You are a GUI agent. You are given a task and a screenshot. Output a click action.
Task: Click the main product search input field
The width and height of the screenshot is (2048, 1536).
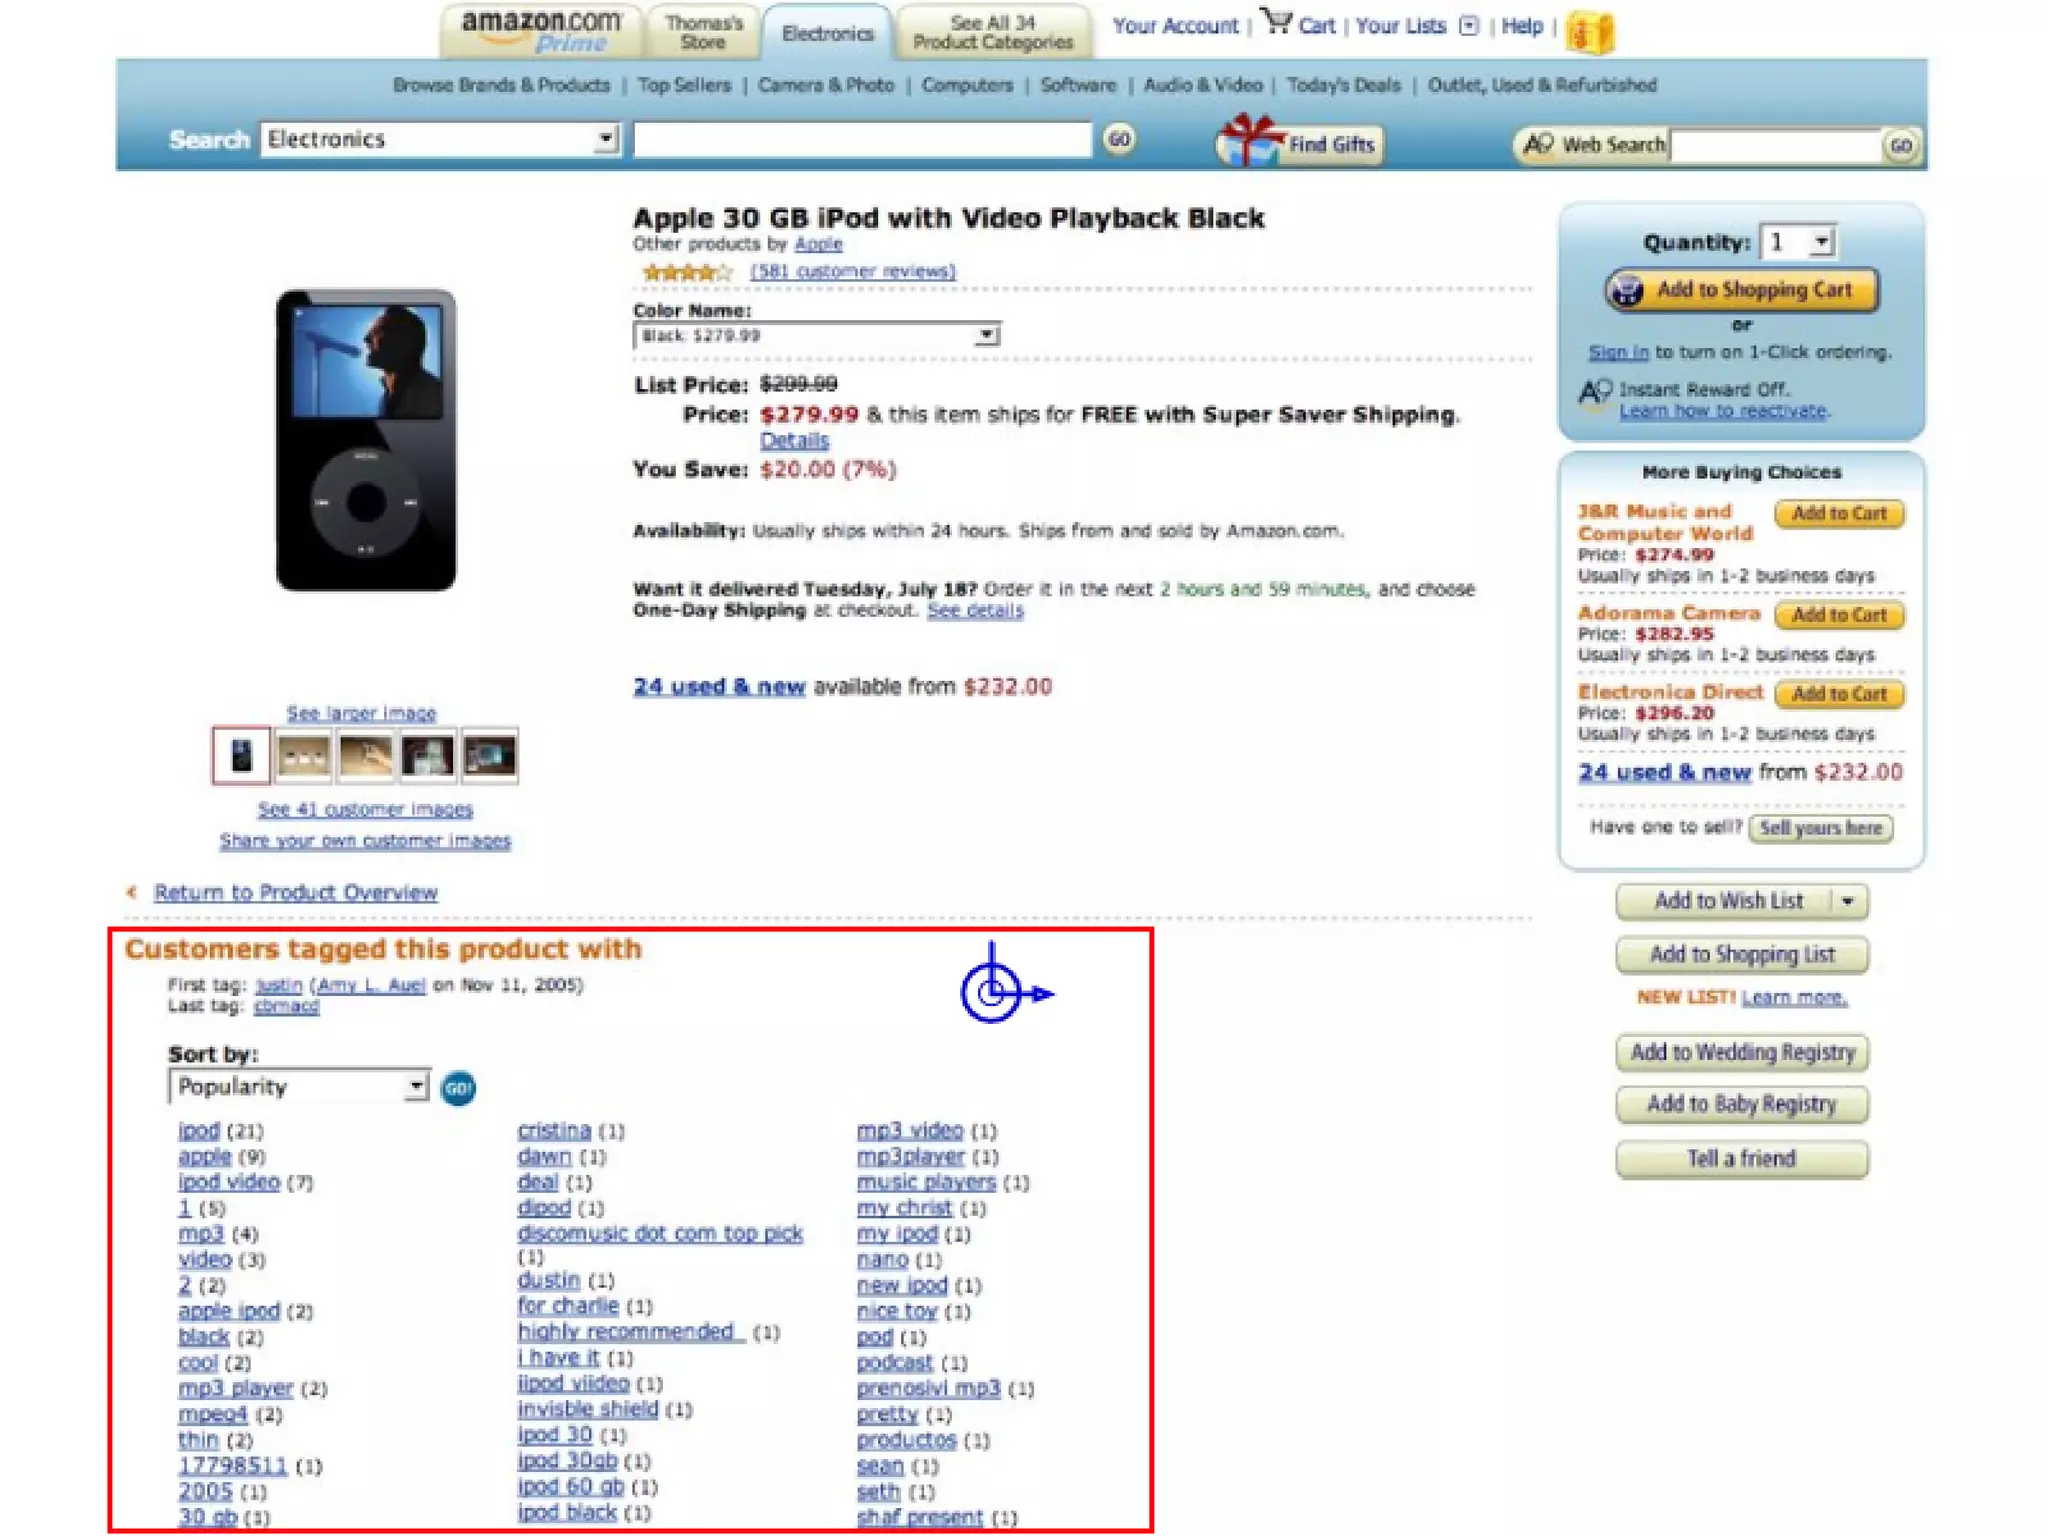pyautogui.click(x=862, y=139)
